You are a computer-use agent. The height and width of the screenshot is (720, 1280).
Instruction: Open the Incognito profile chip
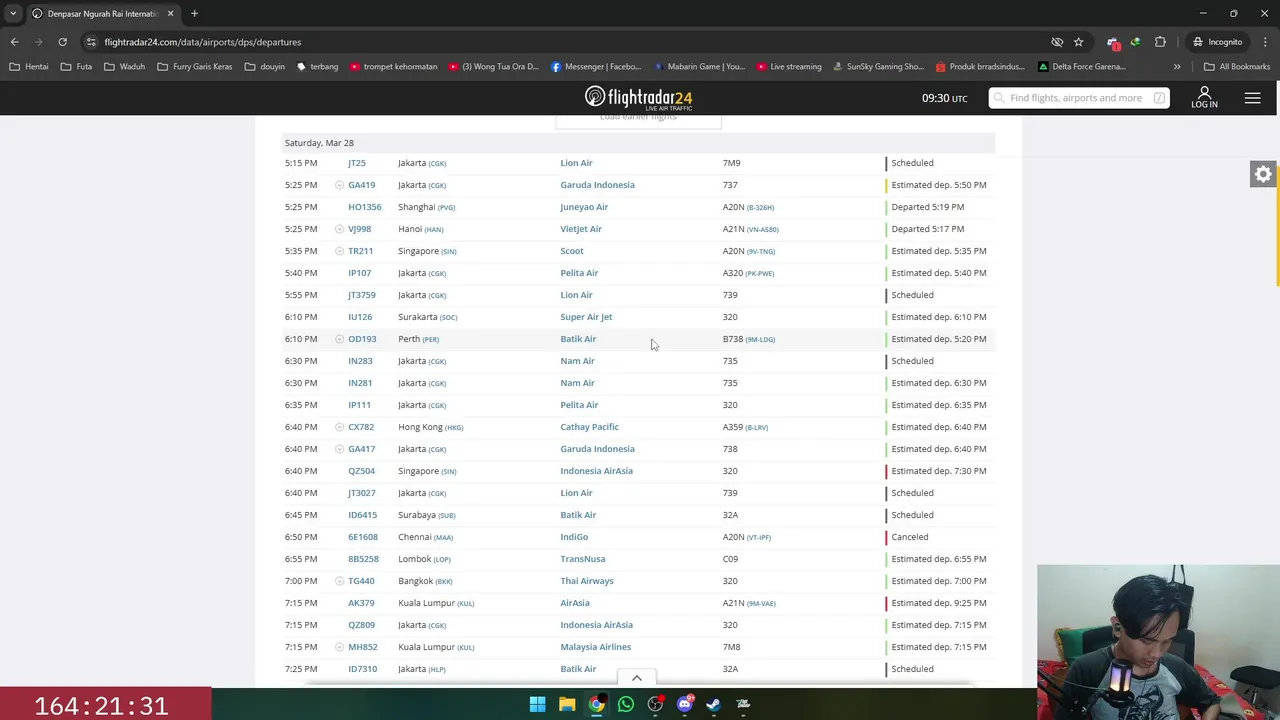(x=1217, y=42)
